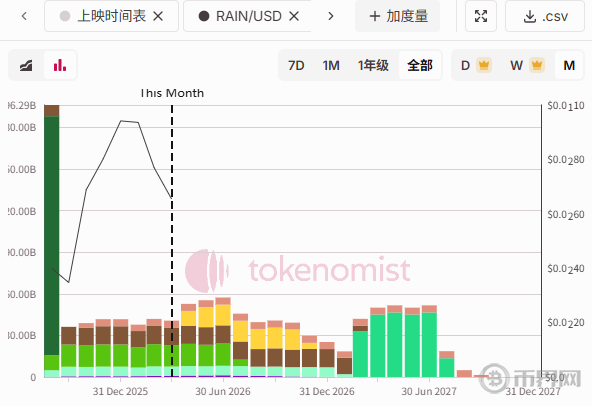Click the 加度量 add metric button
Viewport: 592px width, 406px height.
(398, 16)
